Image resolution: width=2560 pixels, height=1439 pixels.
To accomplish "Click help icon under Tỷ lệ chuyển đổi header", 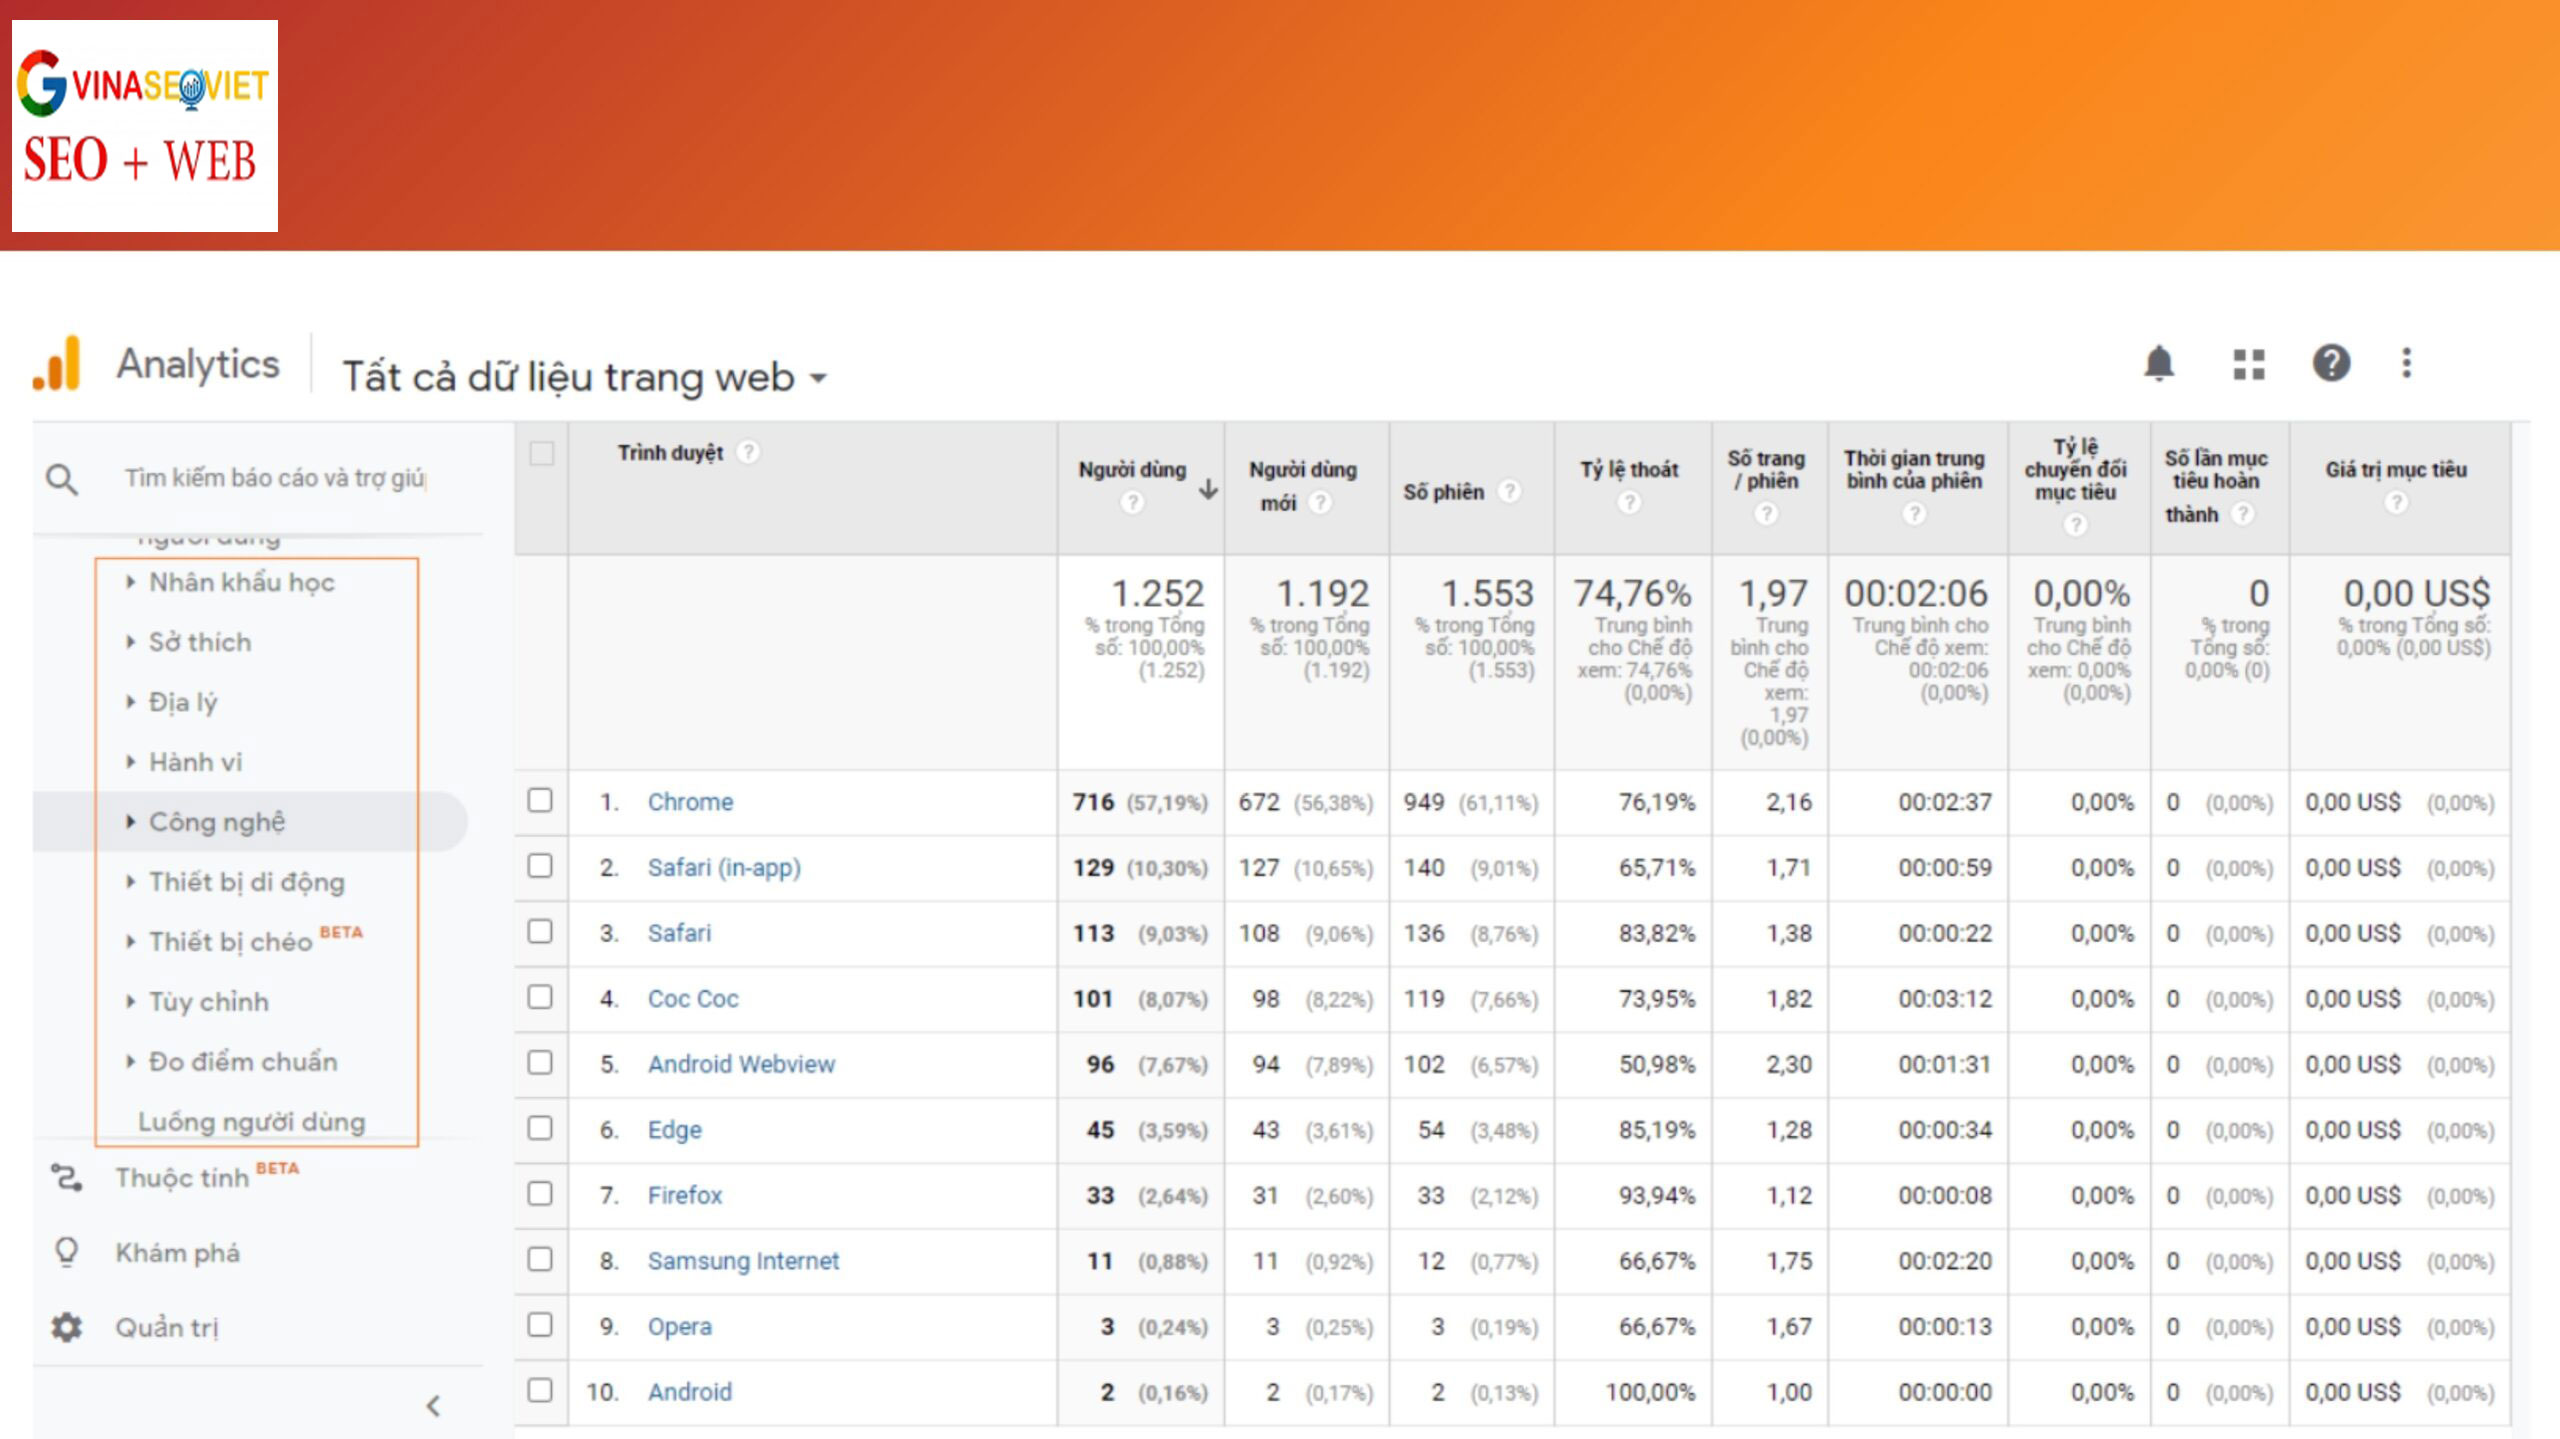I will (2075, 523).
